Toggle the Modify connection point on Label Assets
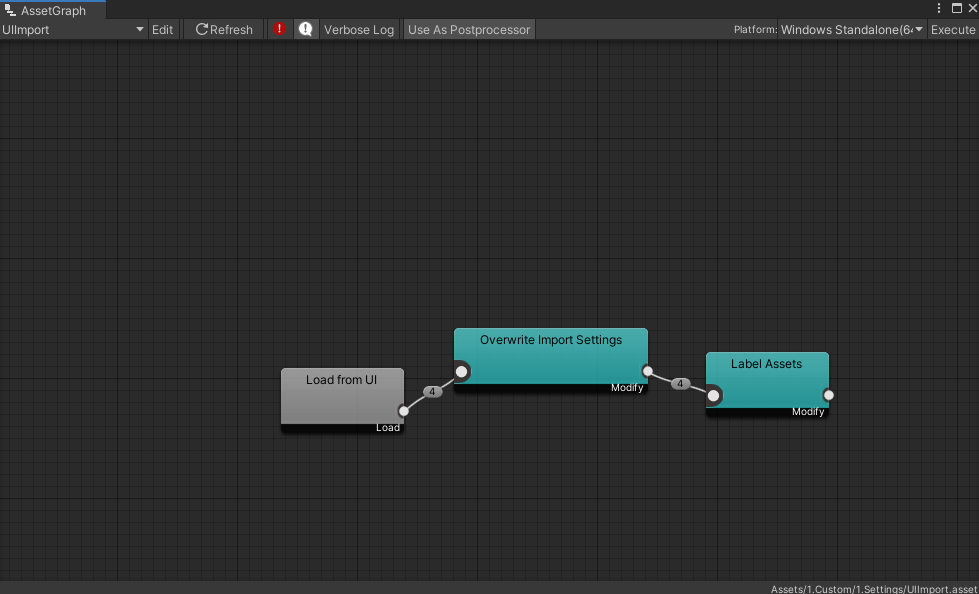The width and height of the screenshot is (979, 594). (828, 395)
